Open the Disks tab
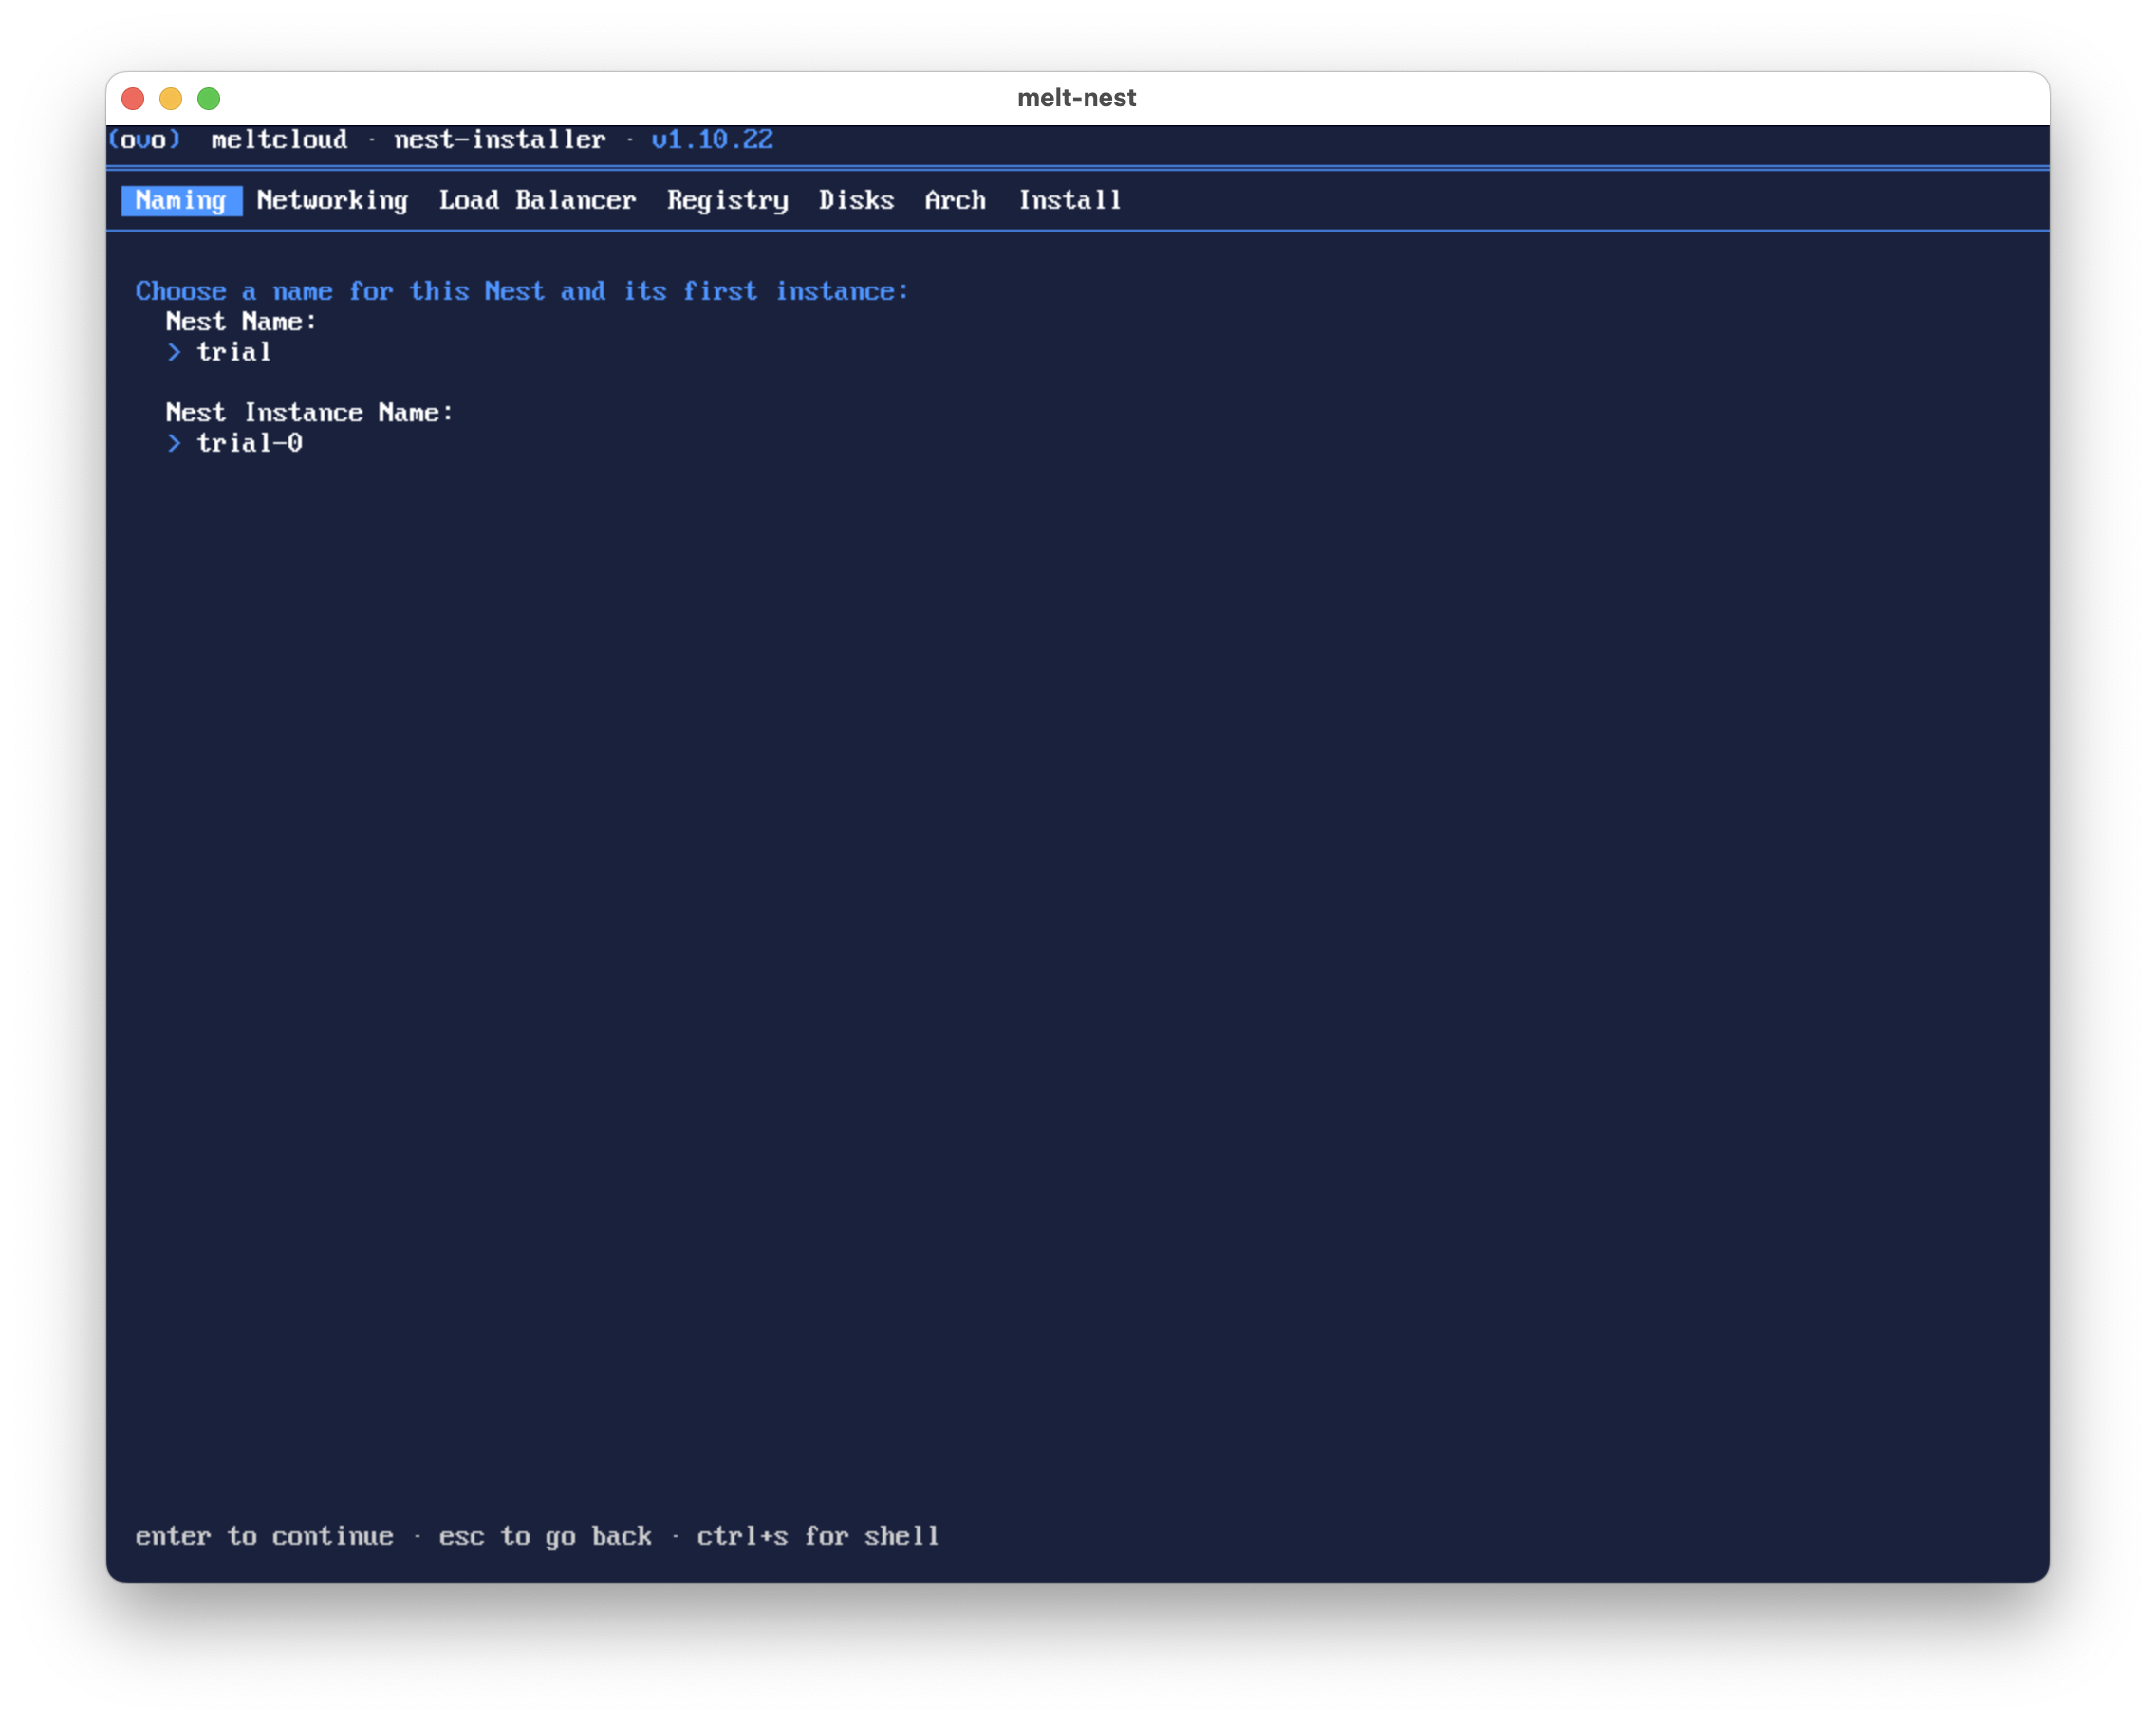The height and width of the screenshot is (1723, 2156). tap(856, 200)
